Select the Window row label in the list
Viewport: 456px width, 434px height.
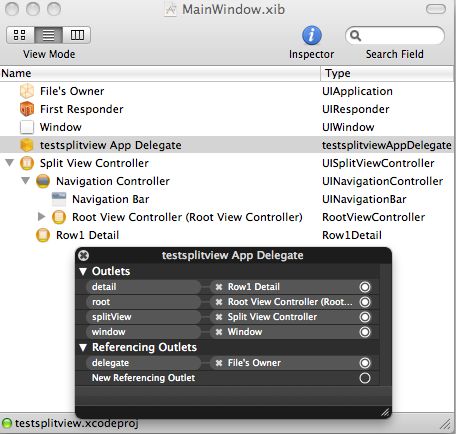(x=61, y=127)
